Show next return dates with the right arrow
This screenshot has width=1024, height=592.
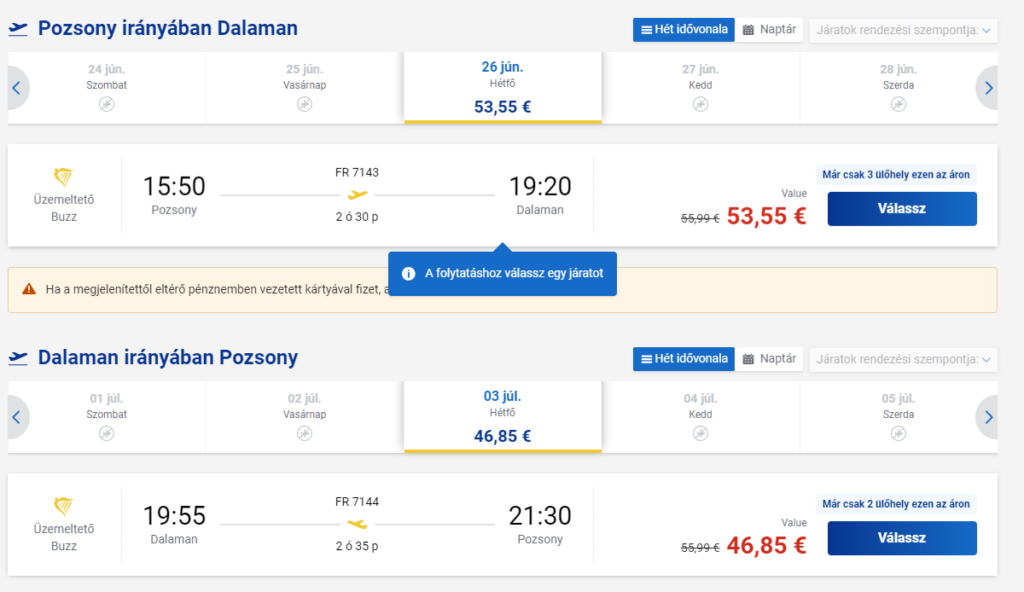(987, 417)
